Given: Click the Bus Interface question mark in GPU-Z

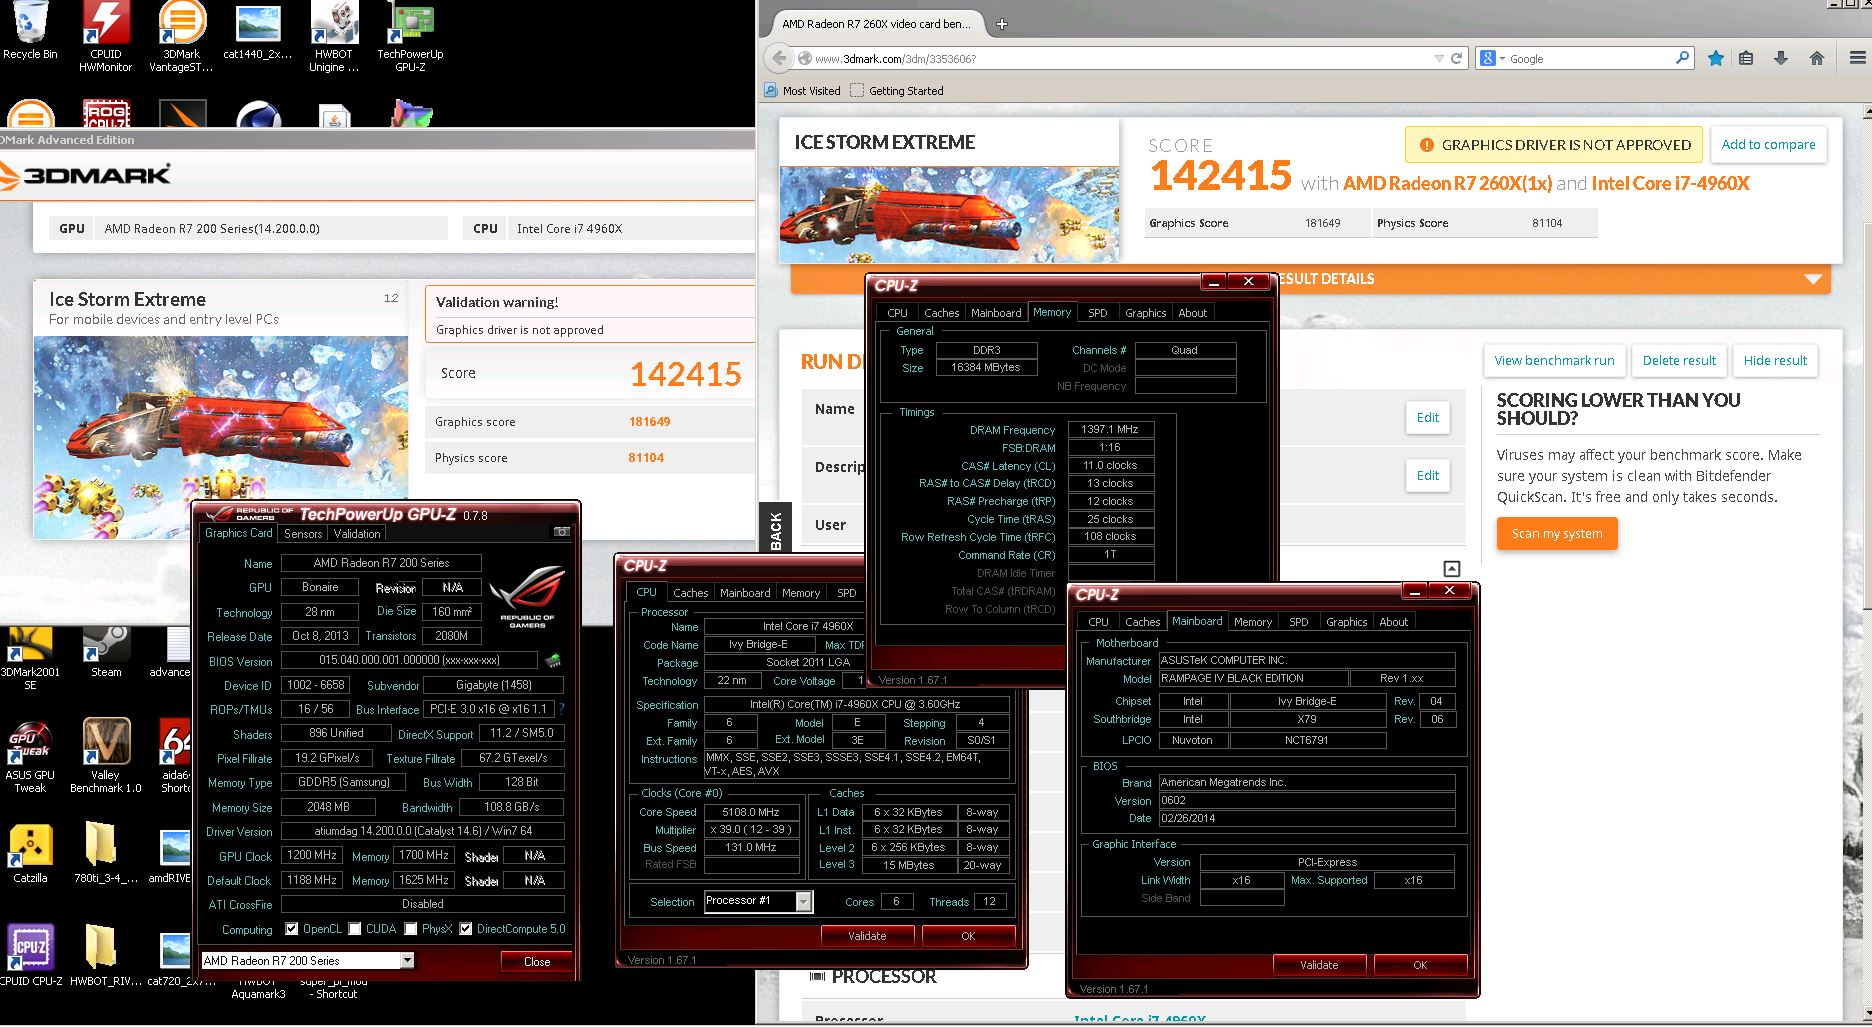Looking at the screenshot, I should [561, 709].
